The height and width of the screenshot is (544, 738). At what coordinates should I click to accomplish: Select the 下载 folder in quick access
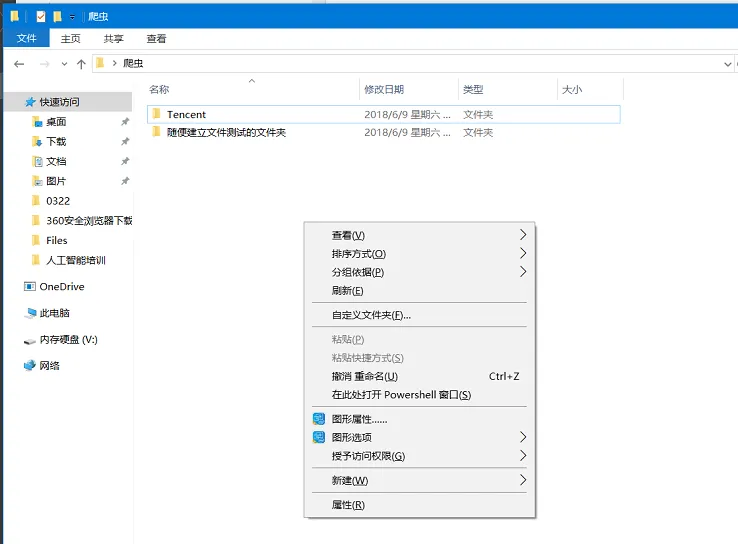[x=56, y=142]
